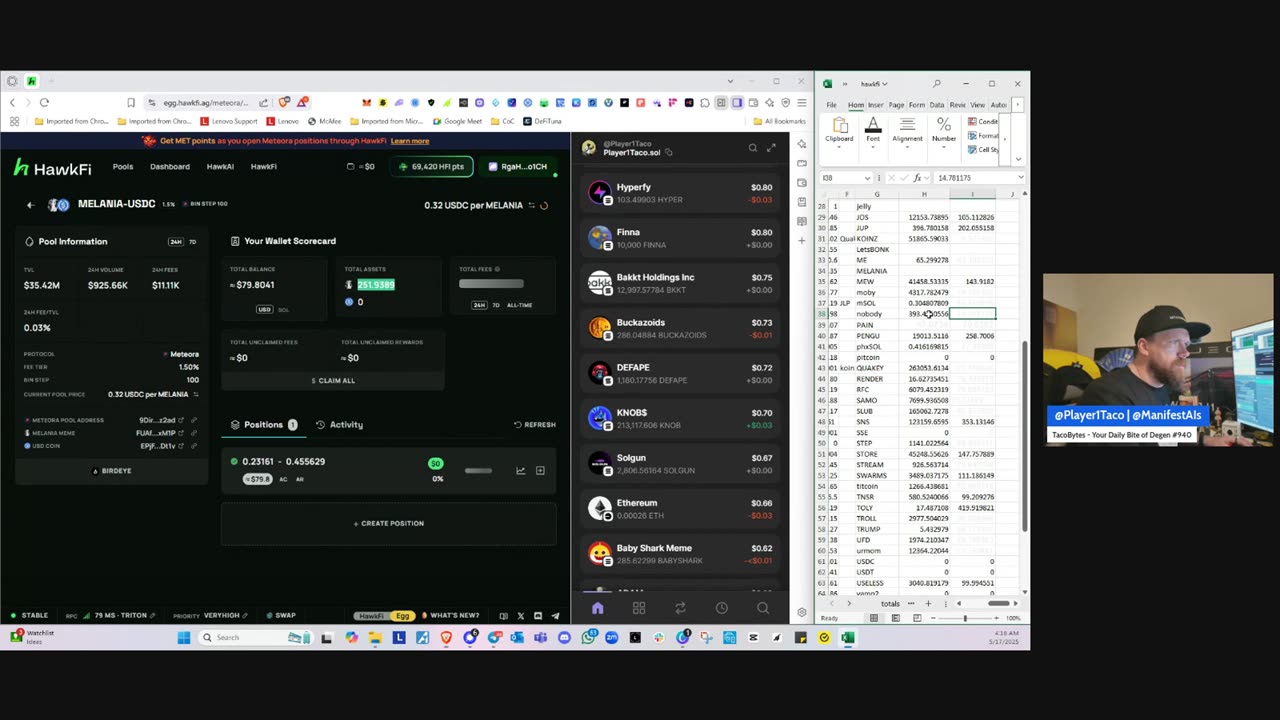The height and width of the screenshot is (720, 1280).
Task: Open the wallet activity clock icon
Action: point(721,608)
